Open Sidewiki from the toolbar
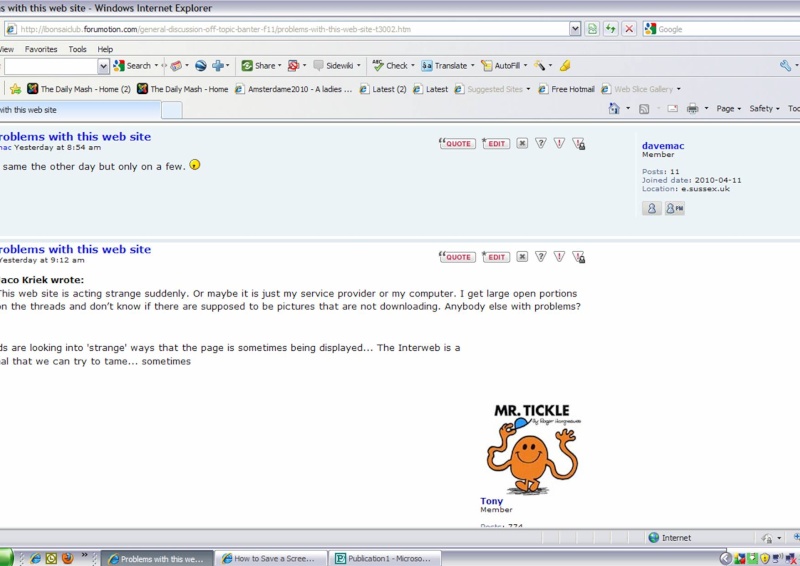The image size is (800, 566). coord(334,66)
